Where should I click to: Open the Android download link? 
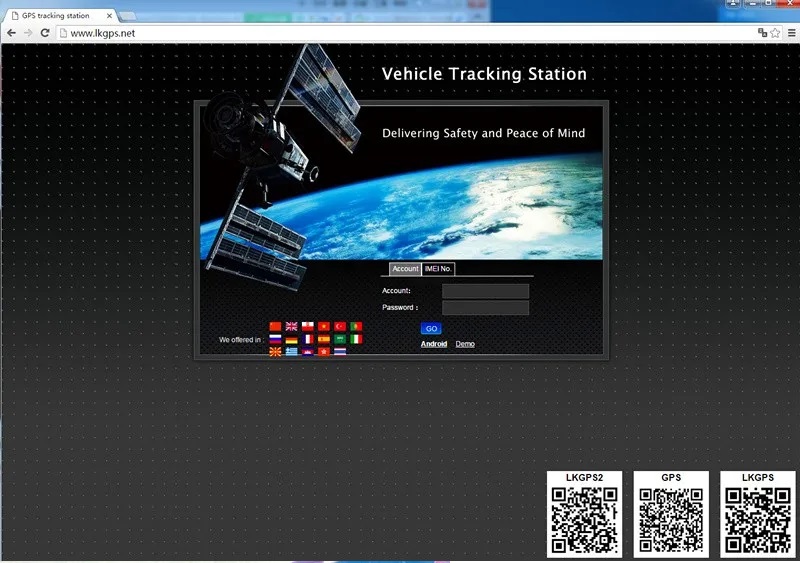(434, 344)
